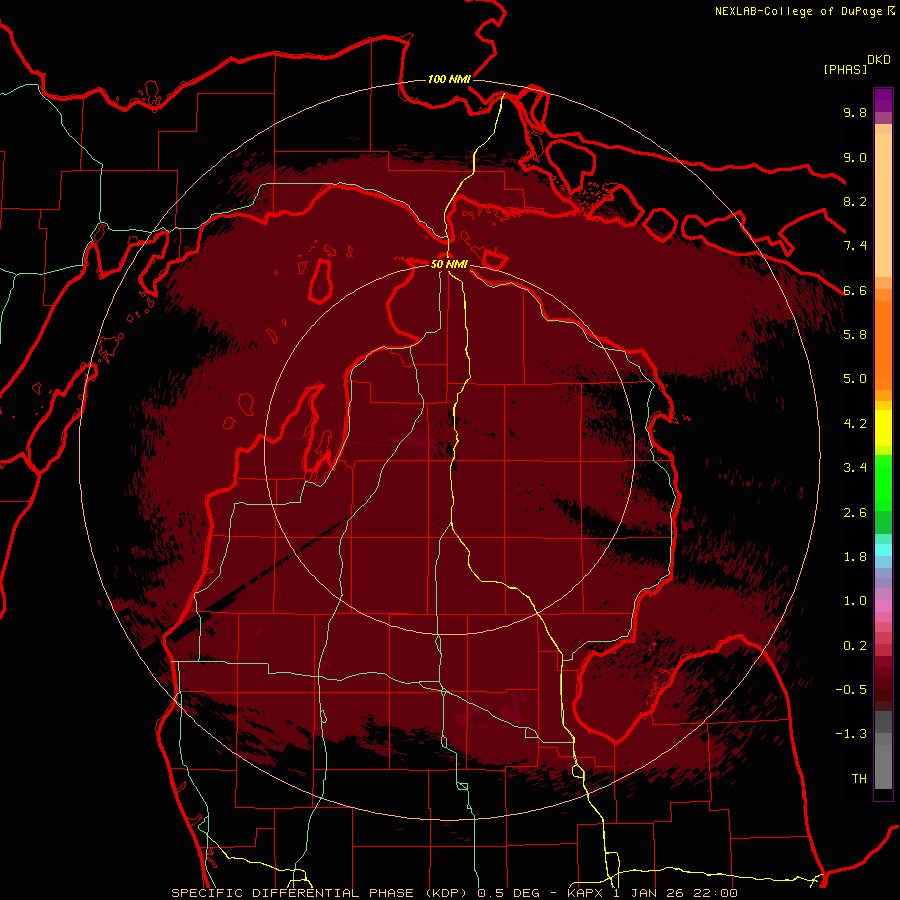Pick the cyan color bar segment
900x900 pixels.
[883, 550]
